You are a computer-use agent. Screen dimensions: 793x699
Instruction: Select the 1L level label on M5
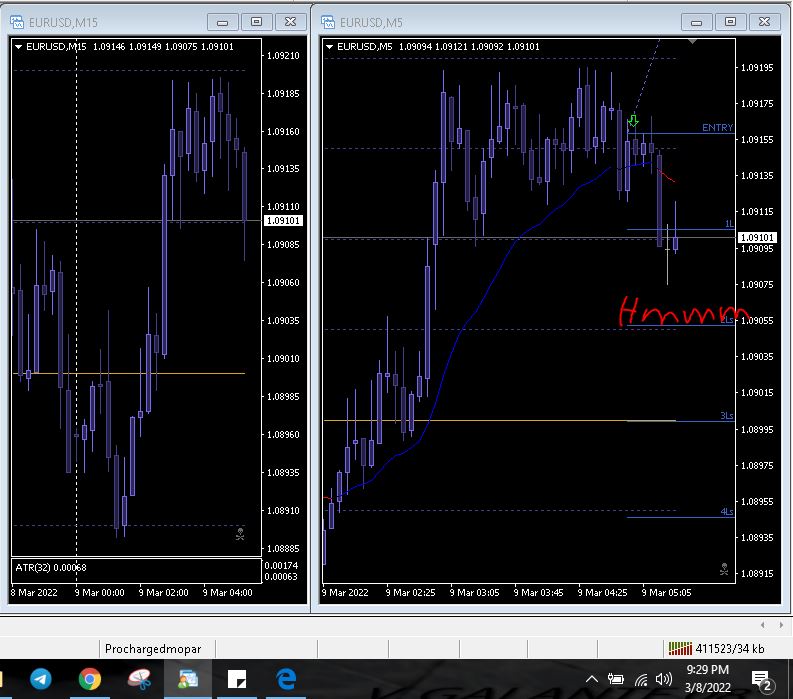(x=729, y=224)
